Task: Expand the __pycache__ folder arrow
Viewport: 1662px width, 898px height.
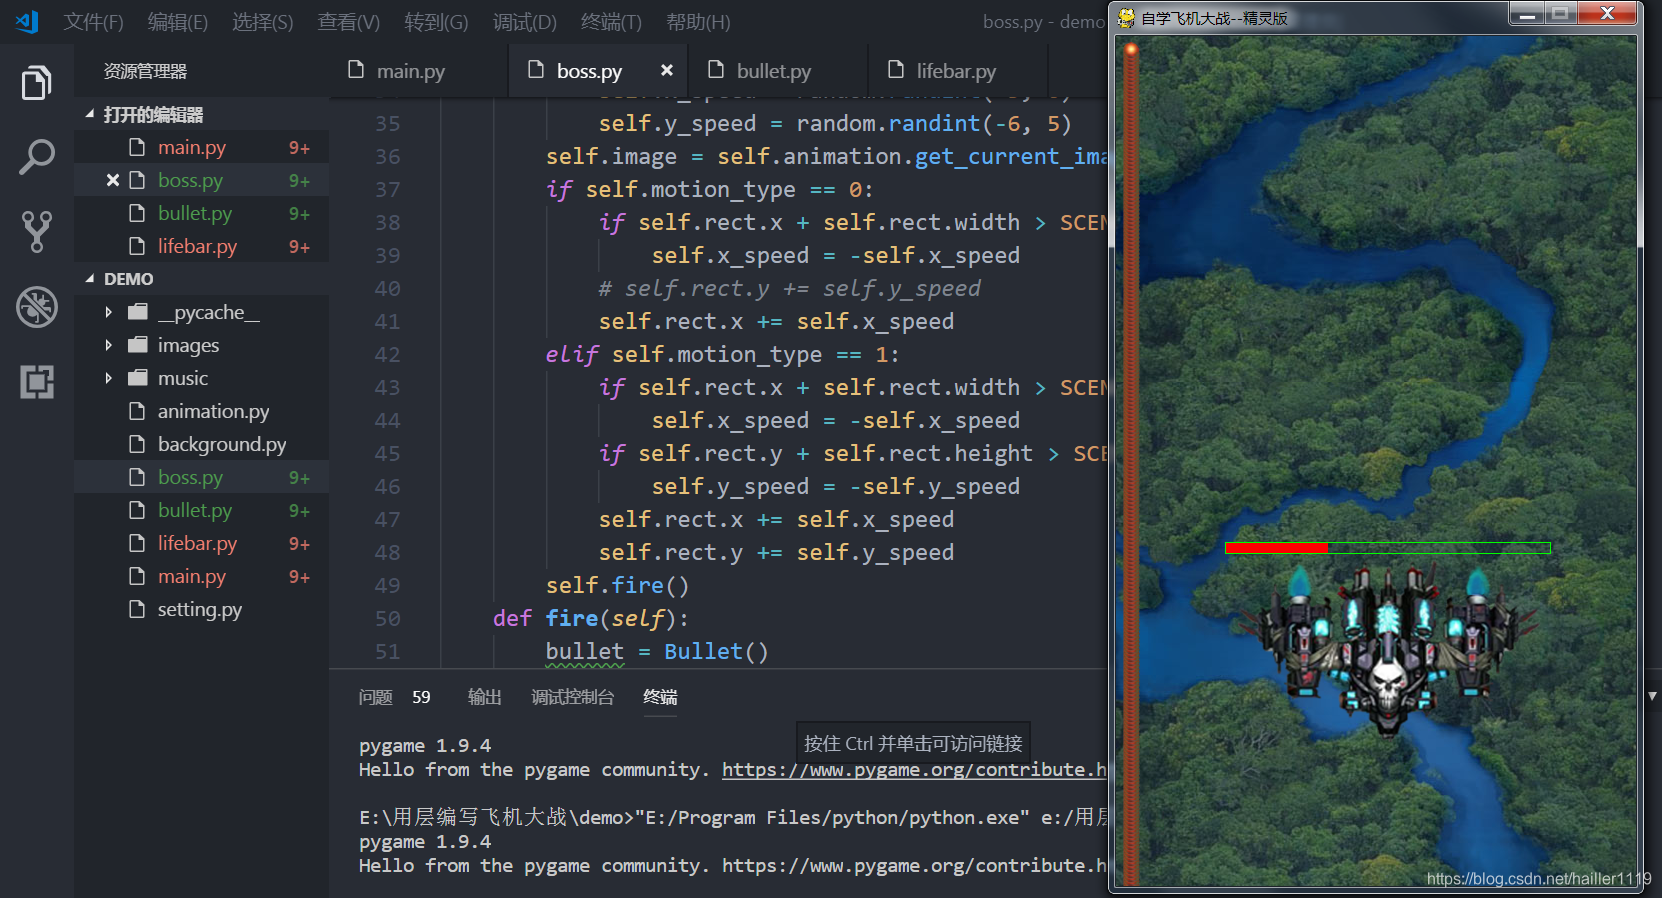Action: click(108, 312)
